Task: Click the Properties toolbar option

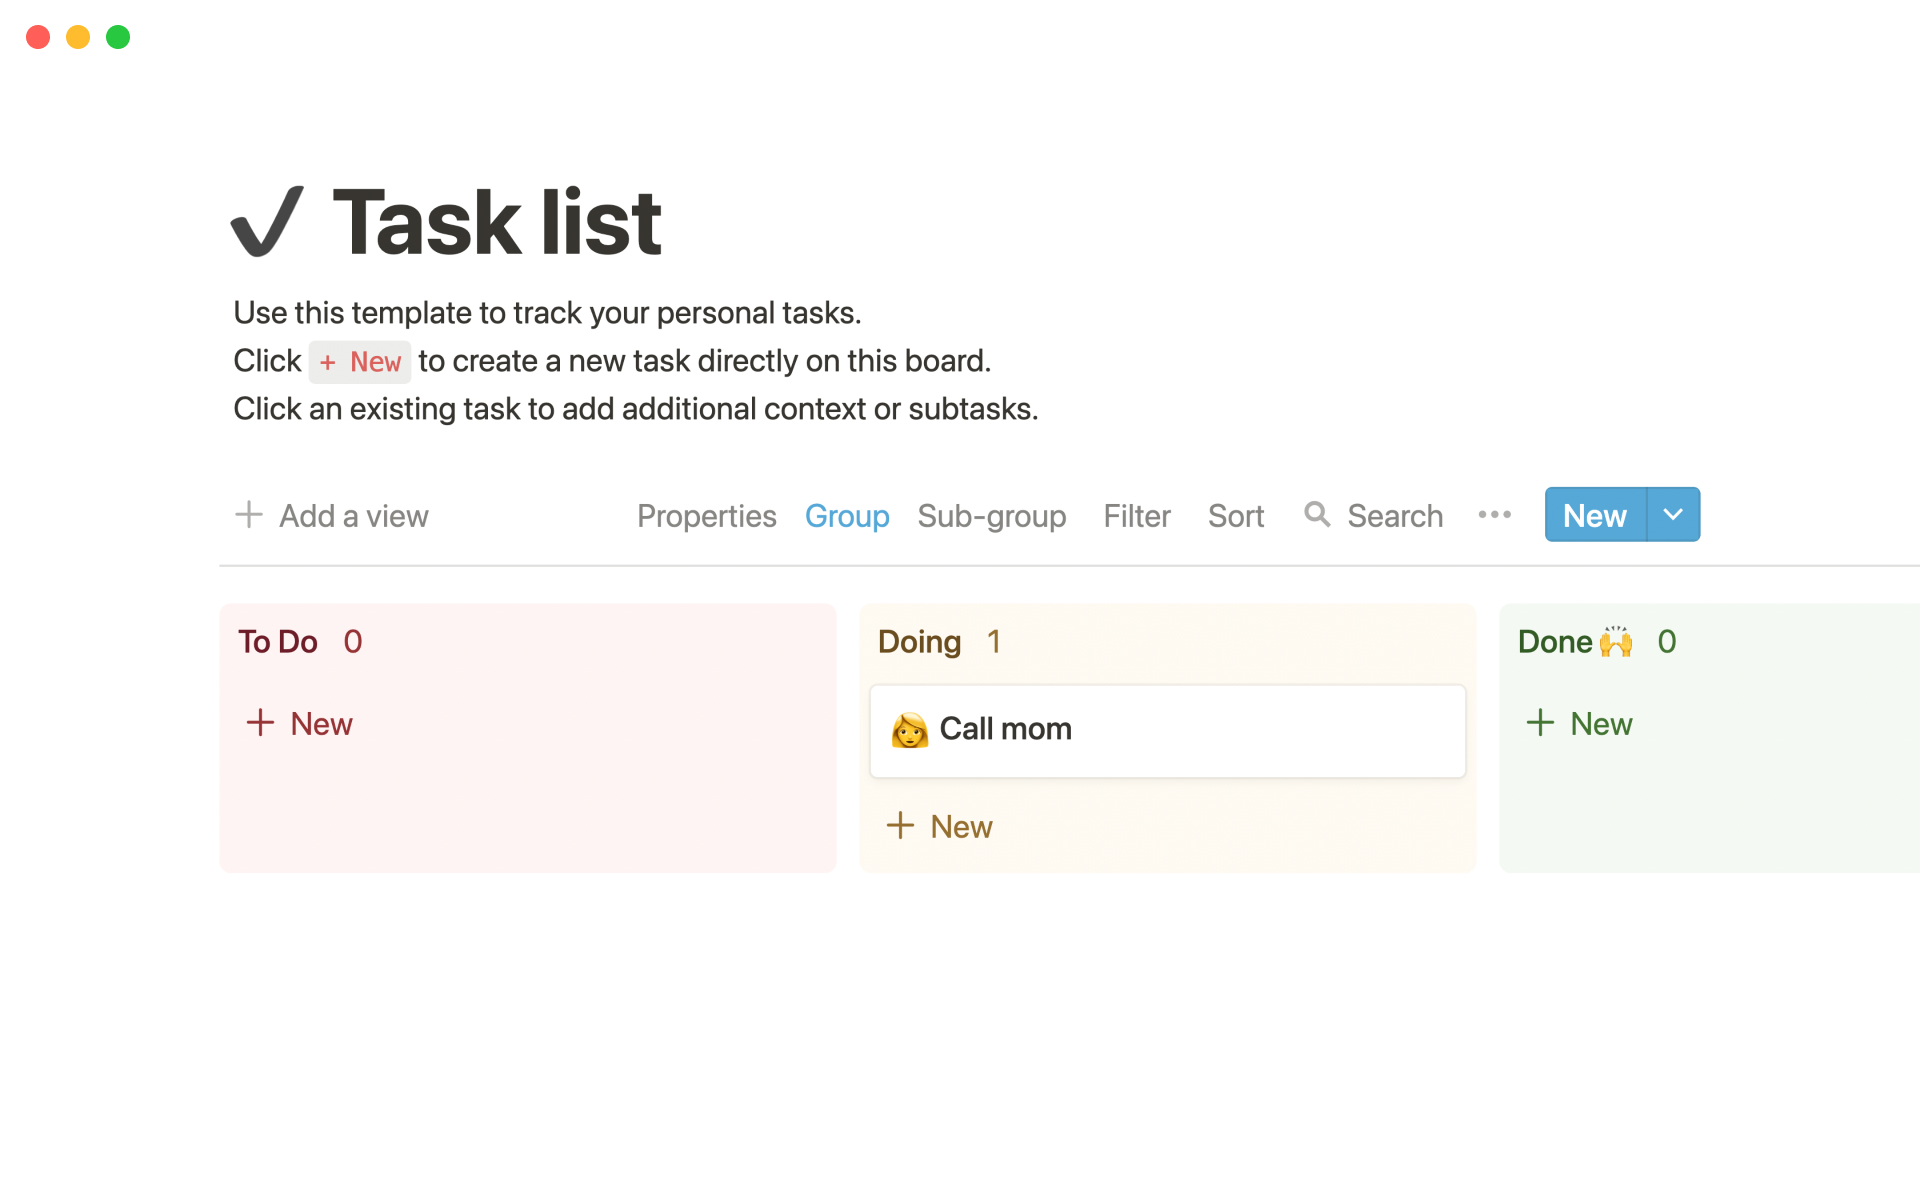Action: 706,513
